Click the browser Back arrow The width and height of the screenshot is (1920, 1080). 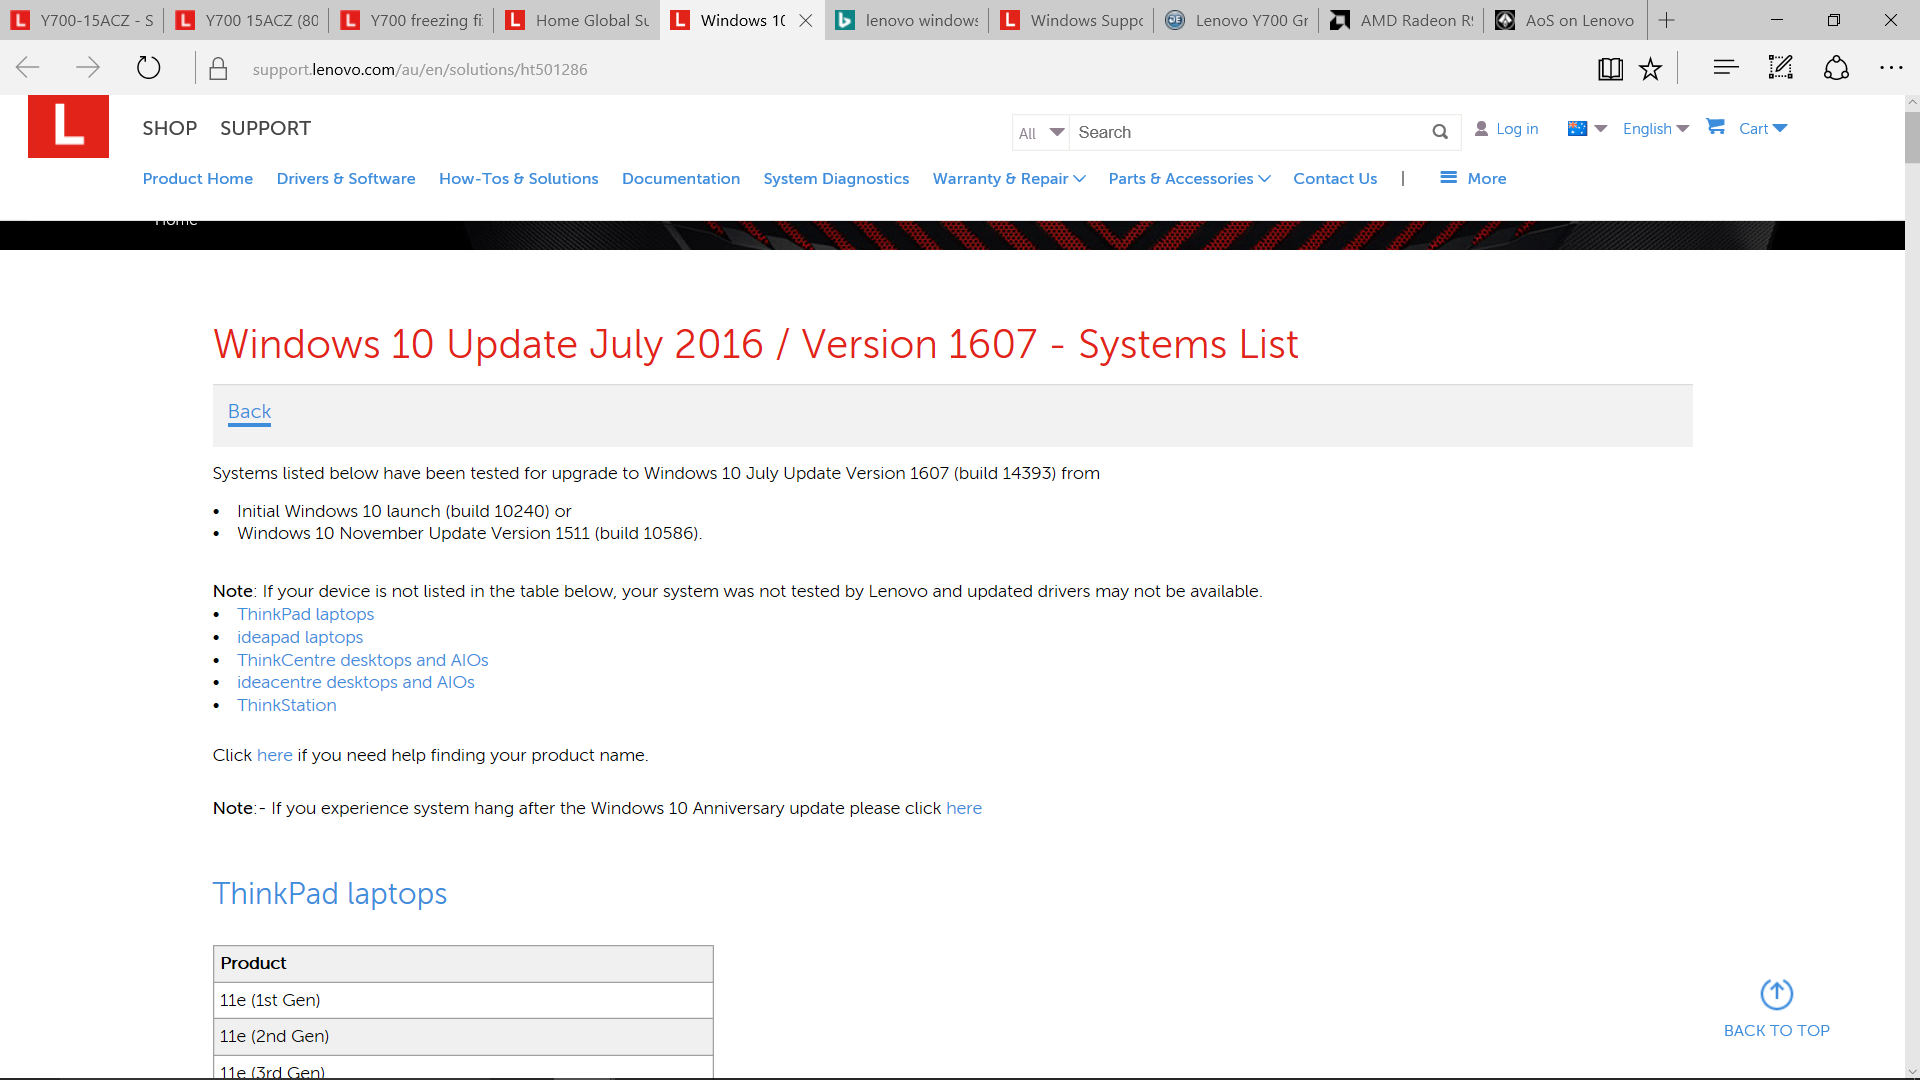coord(28,68)
